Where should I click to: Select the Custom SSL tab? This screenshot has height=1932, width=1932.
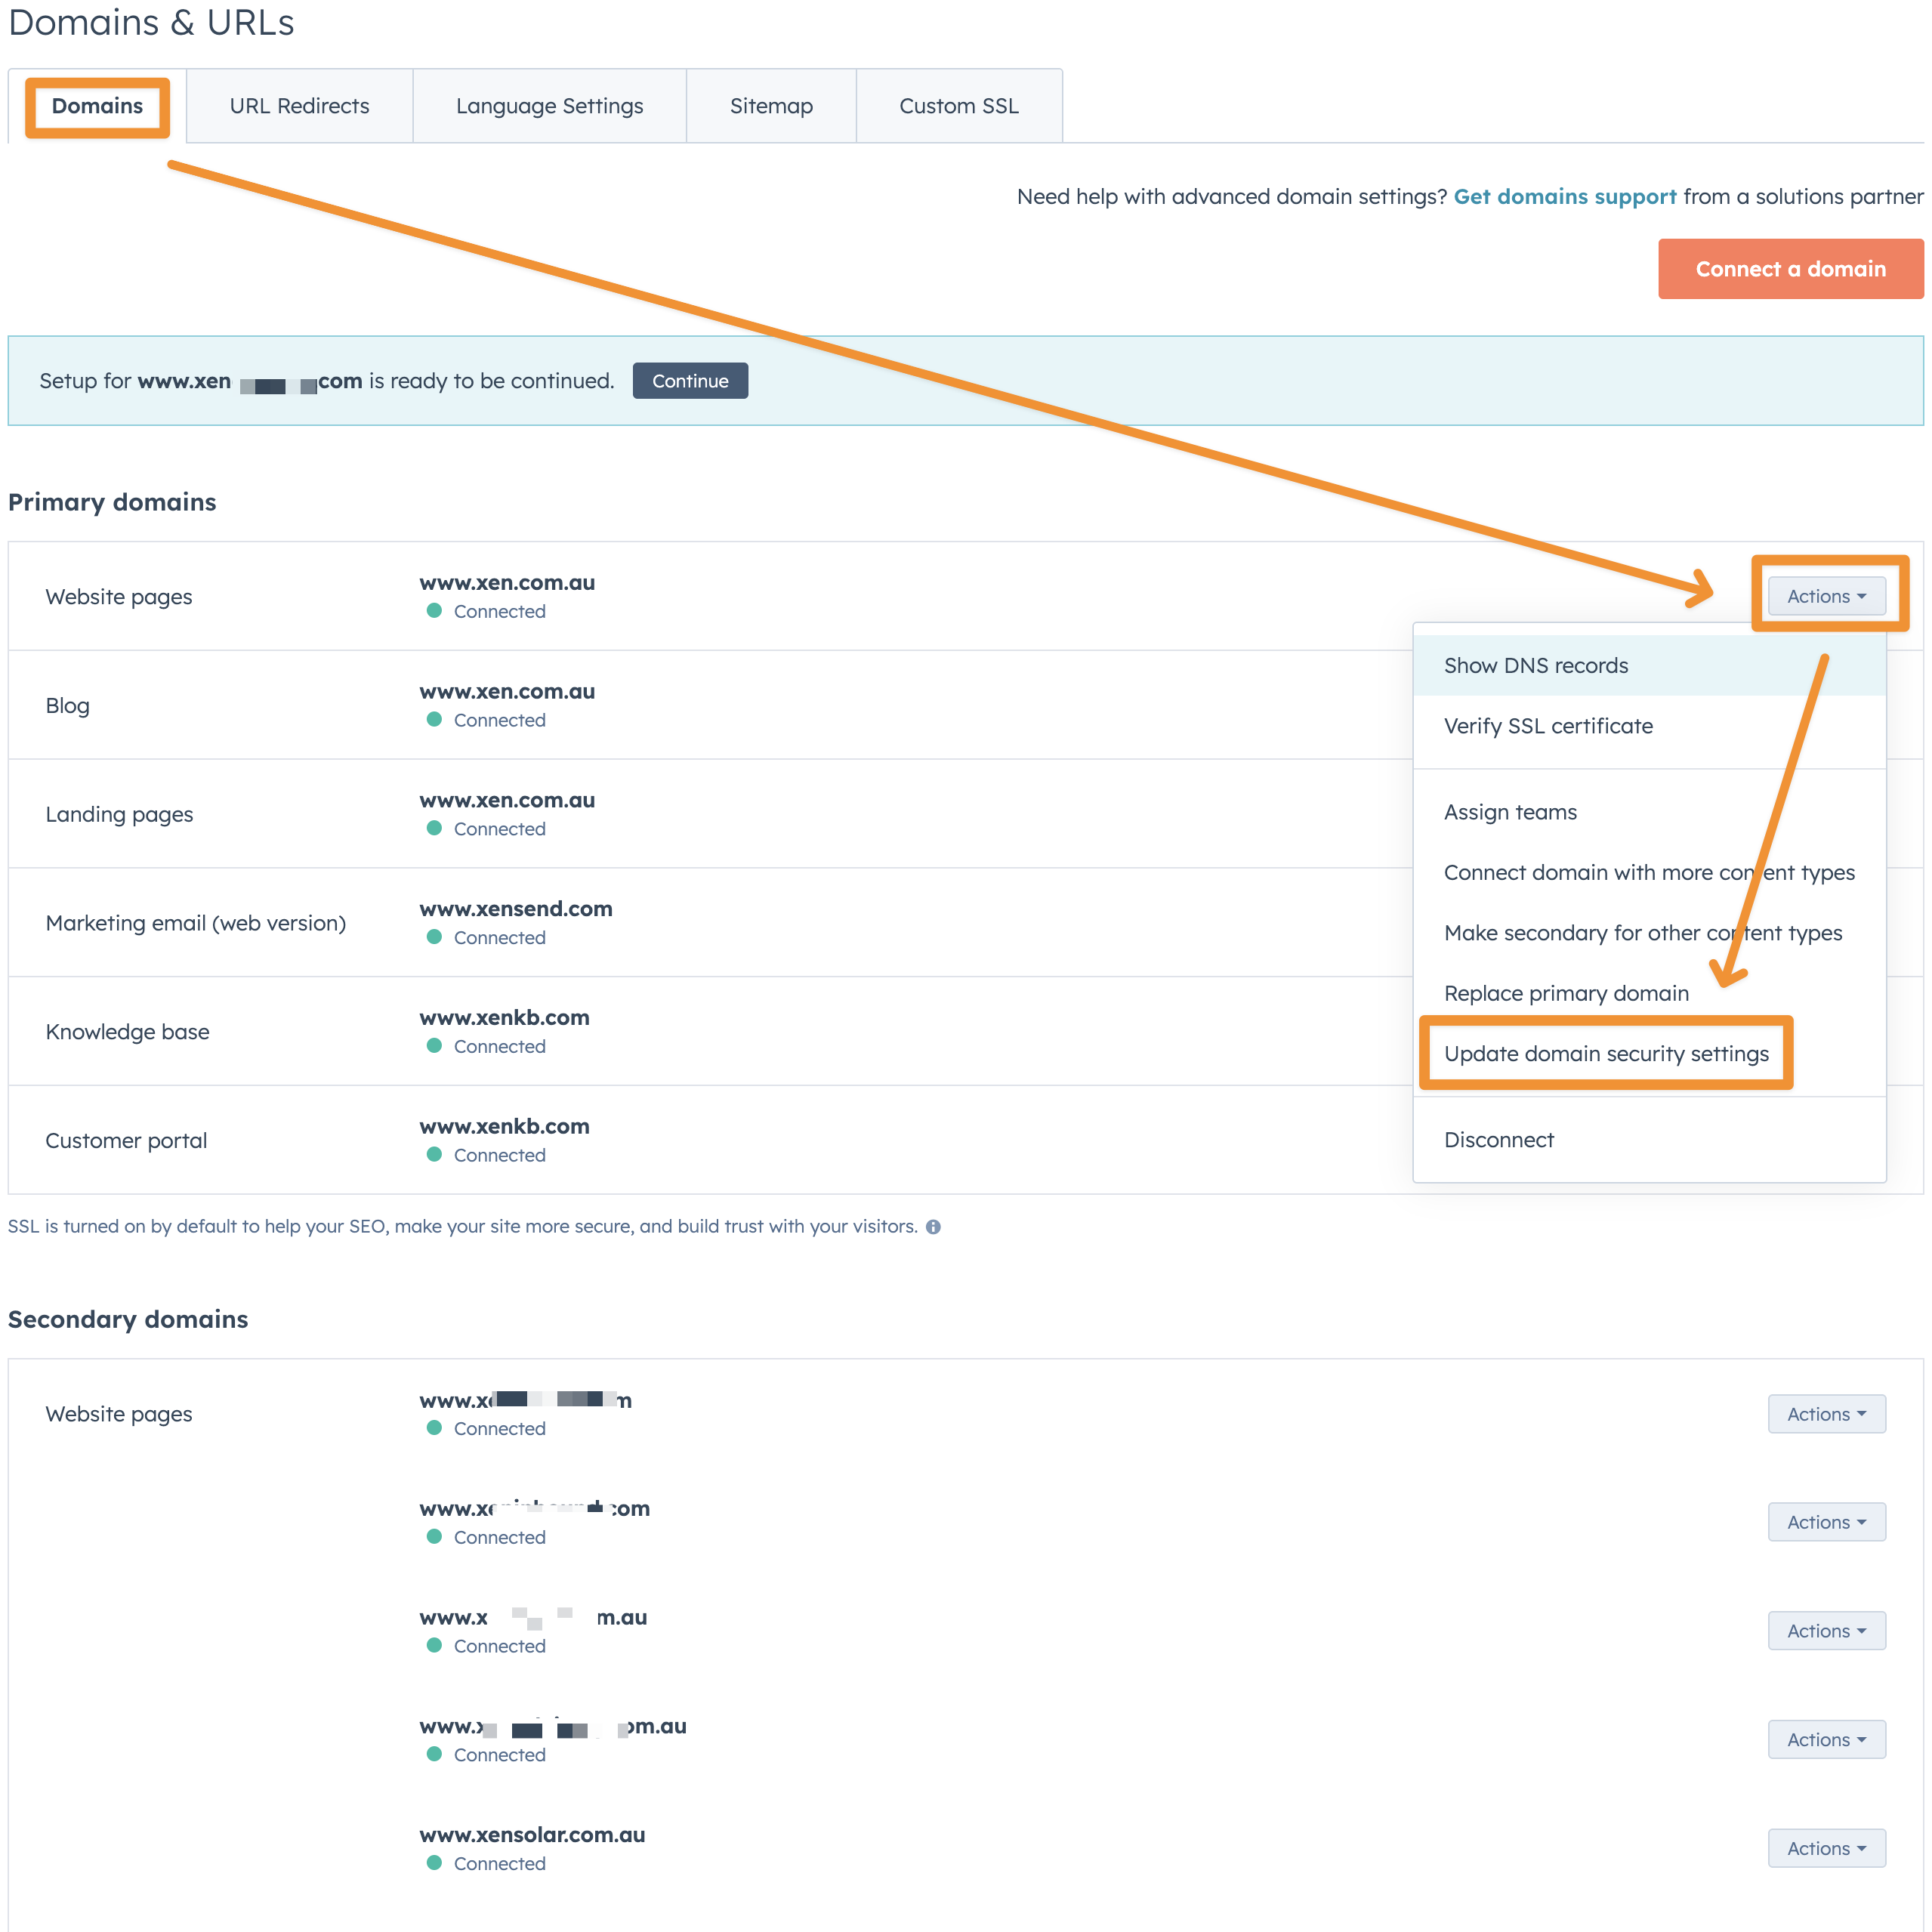[x=958, y=106]
